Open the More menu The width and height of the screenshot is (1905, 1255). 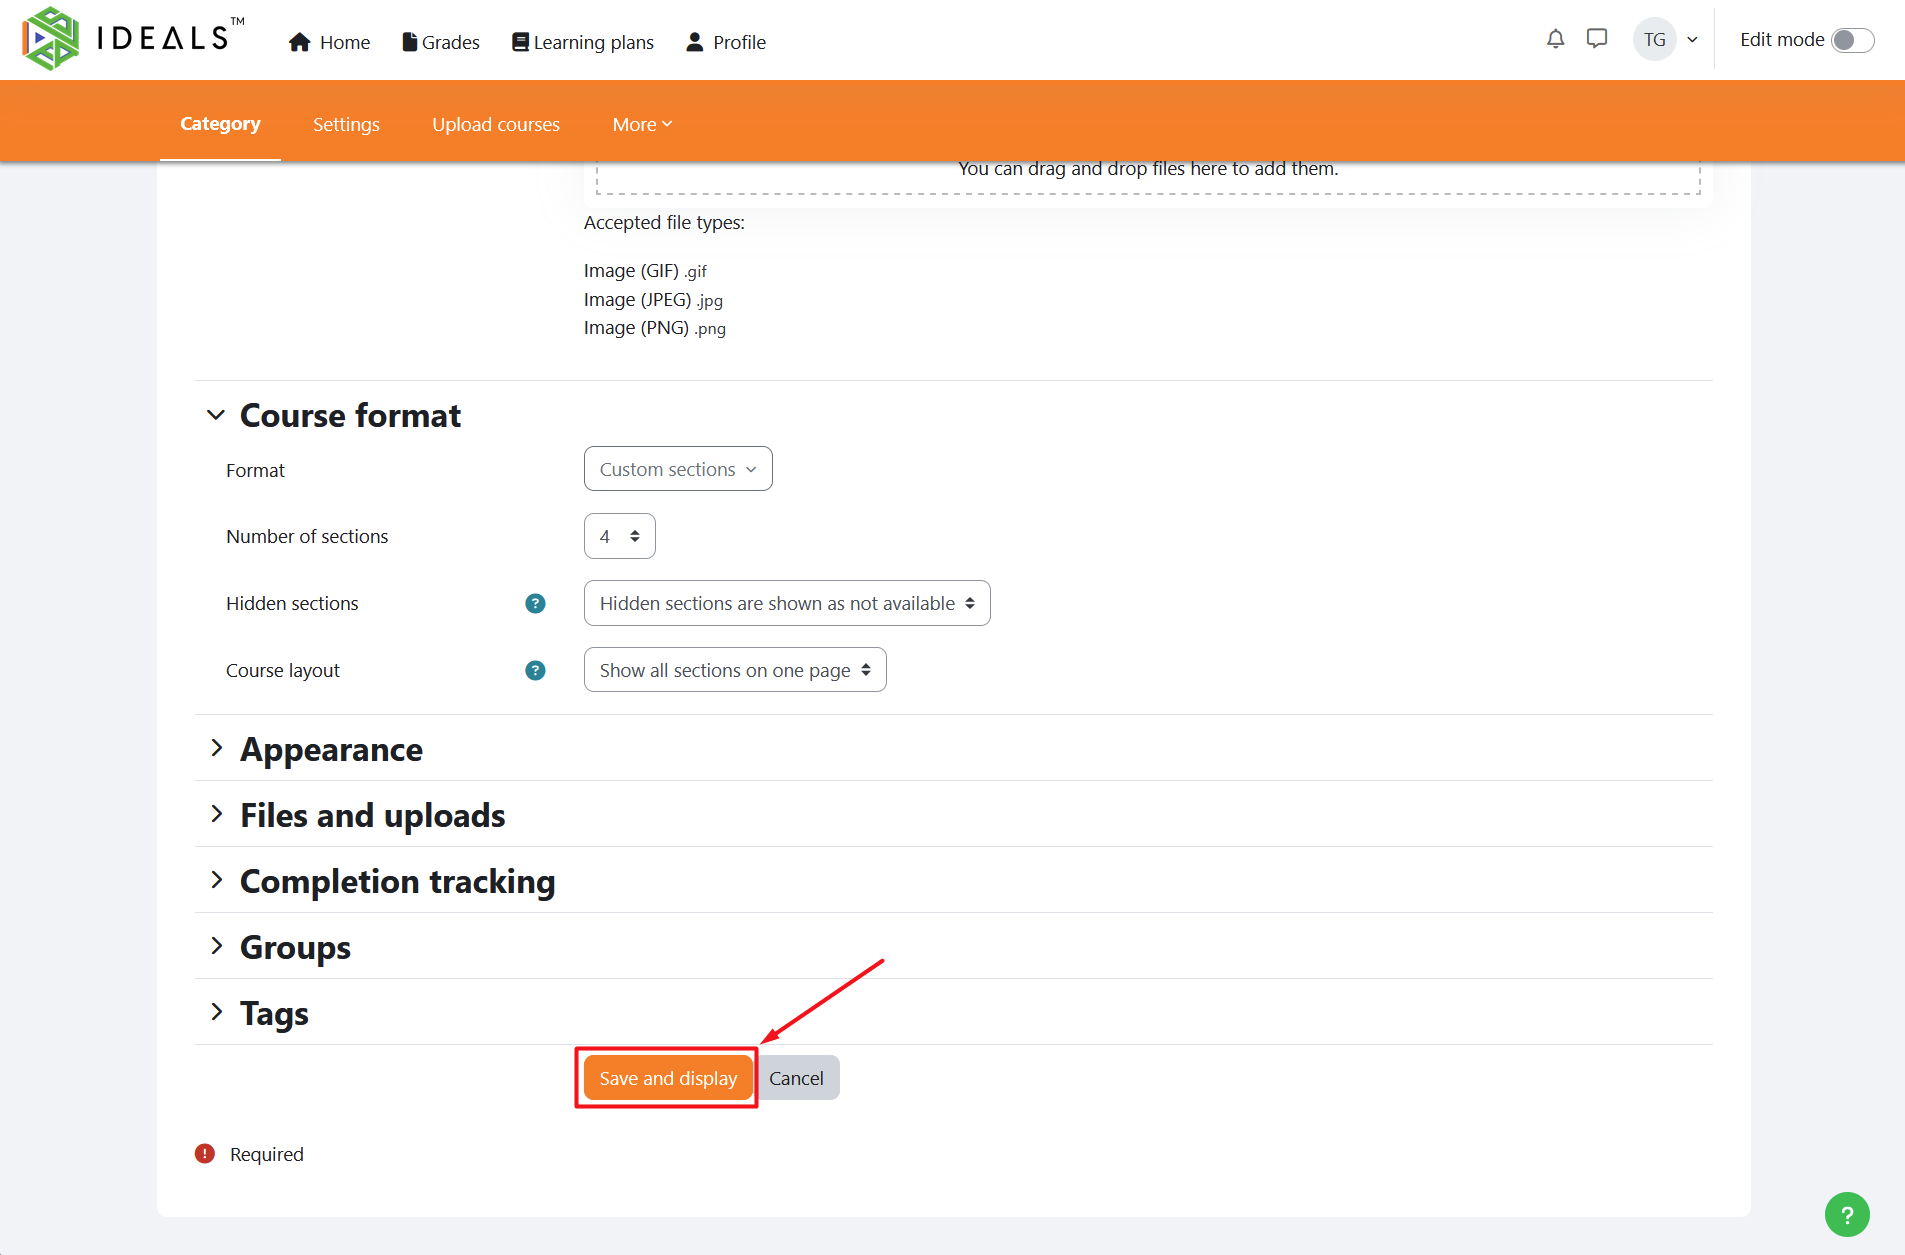coord(642,124)
